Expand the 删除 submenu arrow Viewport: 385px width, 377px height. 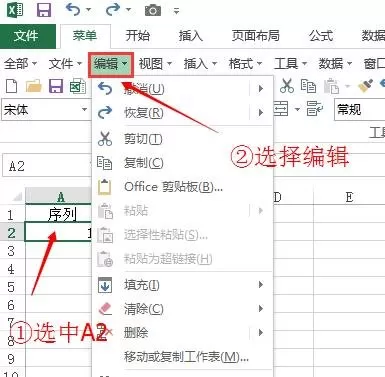pos(261,333)
